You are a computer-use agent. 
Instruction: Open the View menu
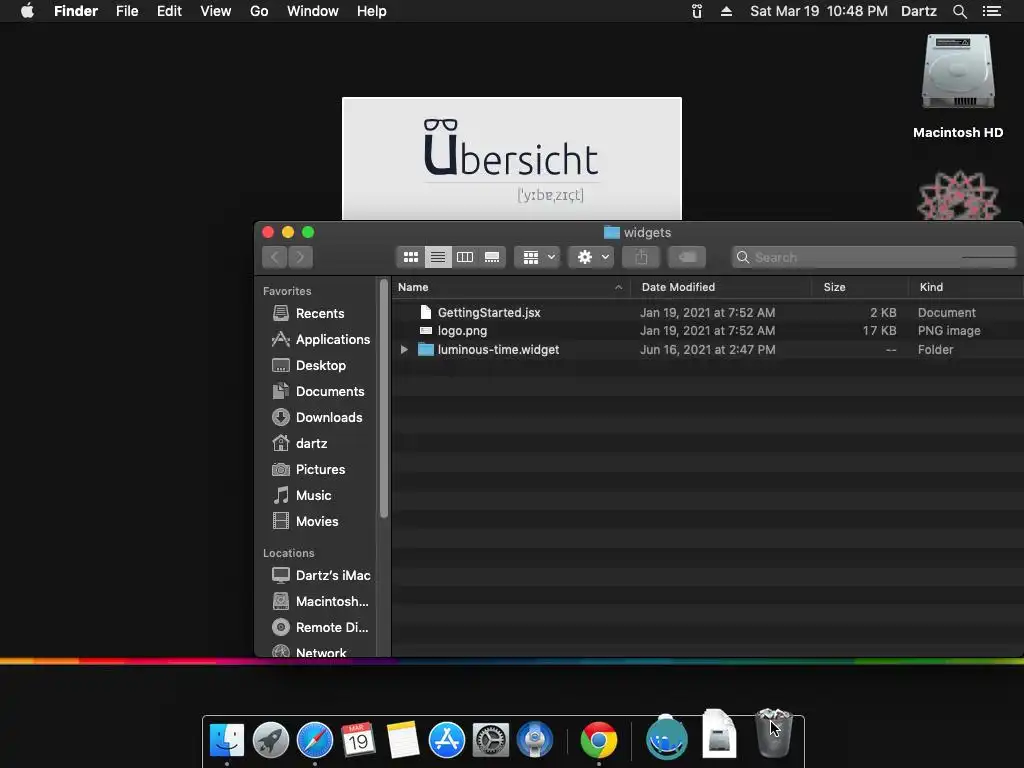point(216,11)
